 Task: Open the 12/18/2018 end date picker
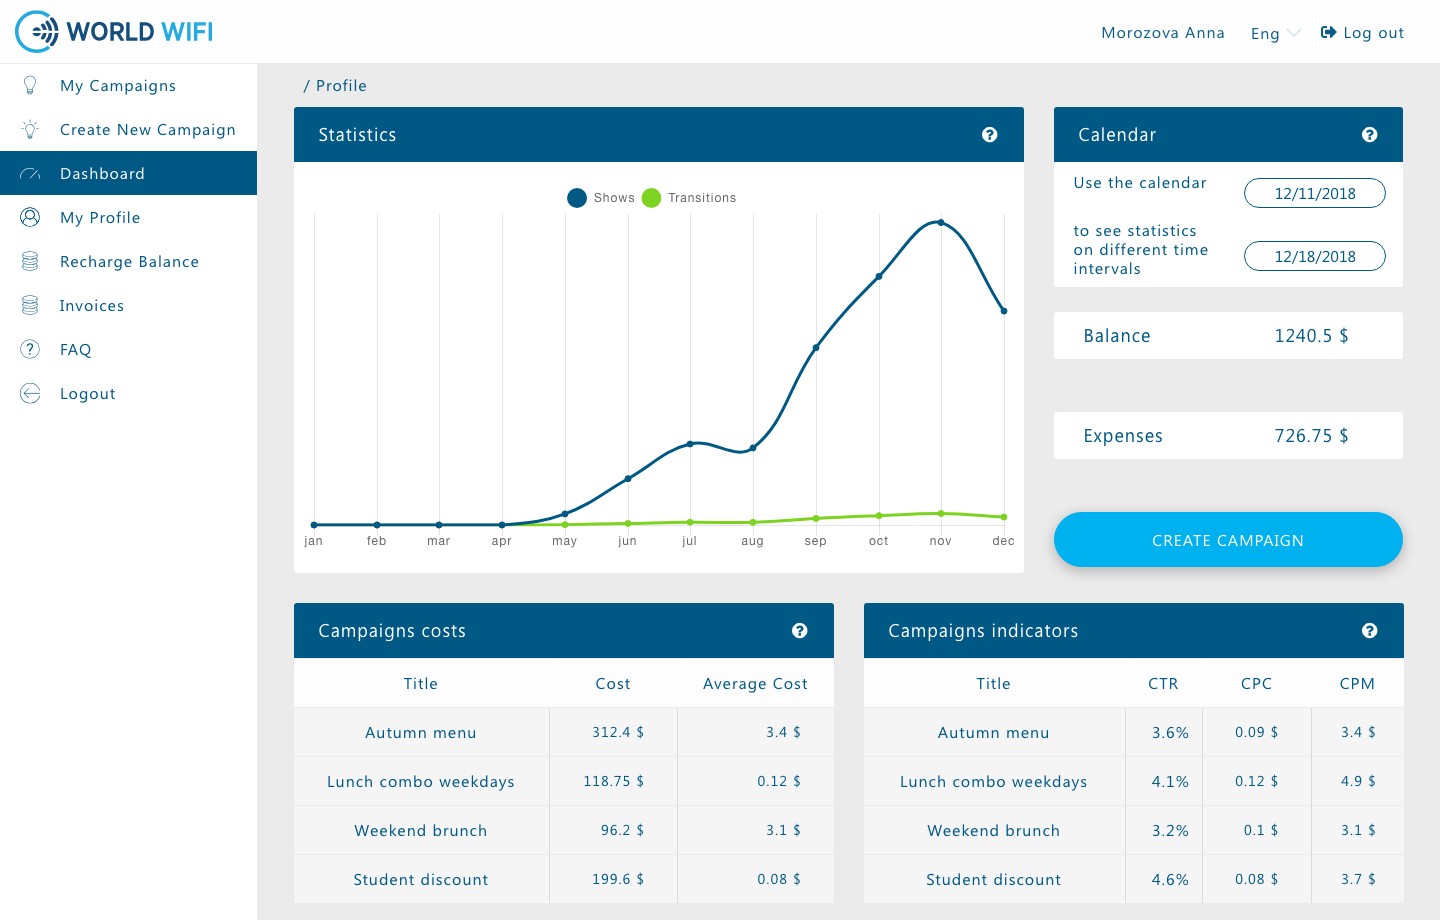(x=1315, y=256)
